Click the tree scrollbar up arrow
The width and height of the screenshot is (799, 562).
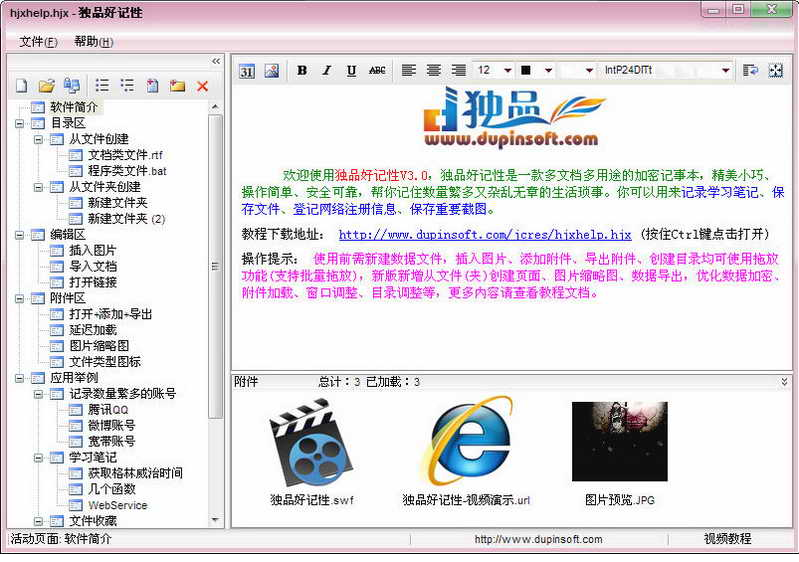[216, 107]
